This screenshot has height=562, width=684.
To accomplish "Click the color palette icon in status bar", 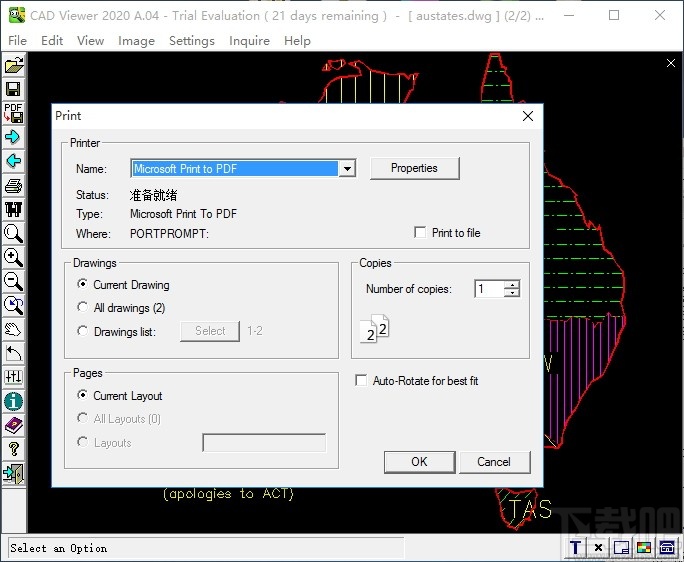I will [644, 547].
